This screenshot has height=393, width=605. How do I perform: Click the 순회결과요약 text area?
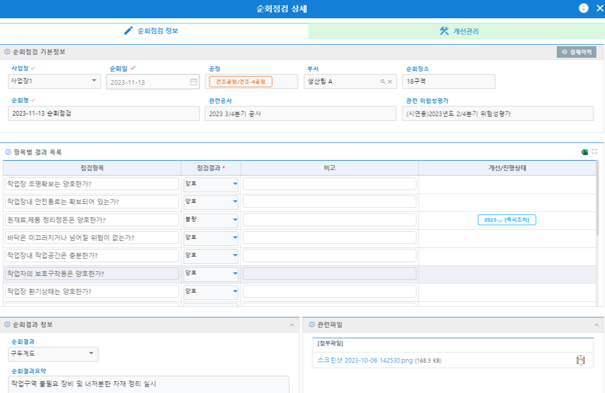point(149,385)
